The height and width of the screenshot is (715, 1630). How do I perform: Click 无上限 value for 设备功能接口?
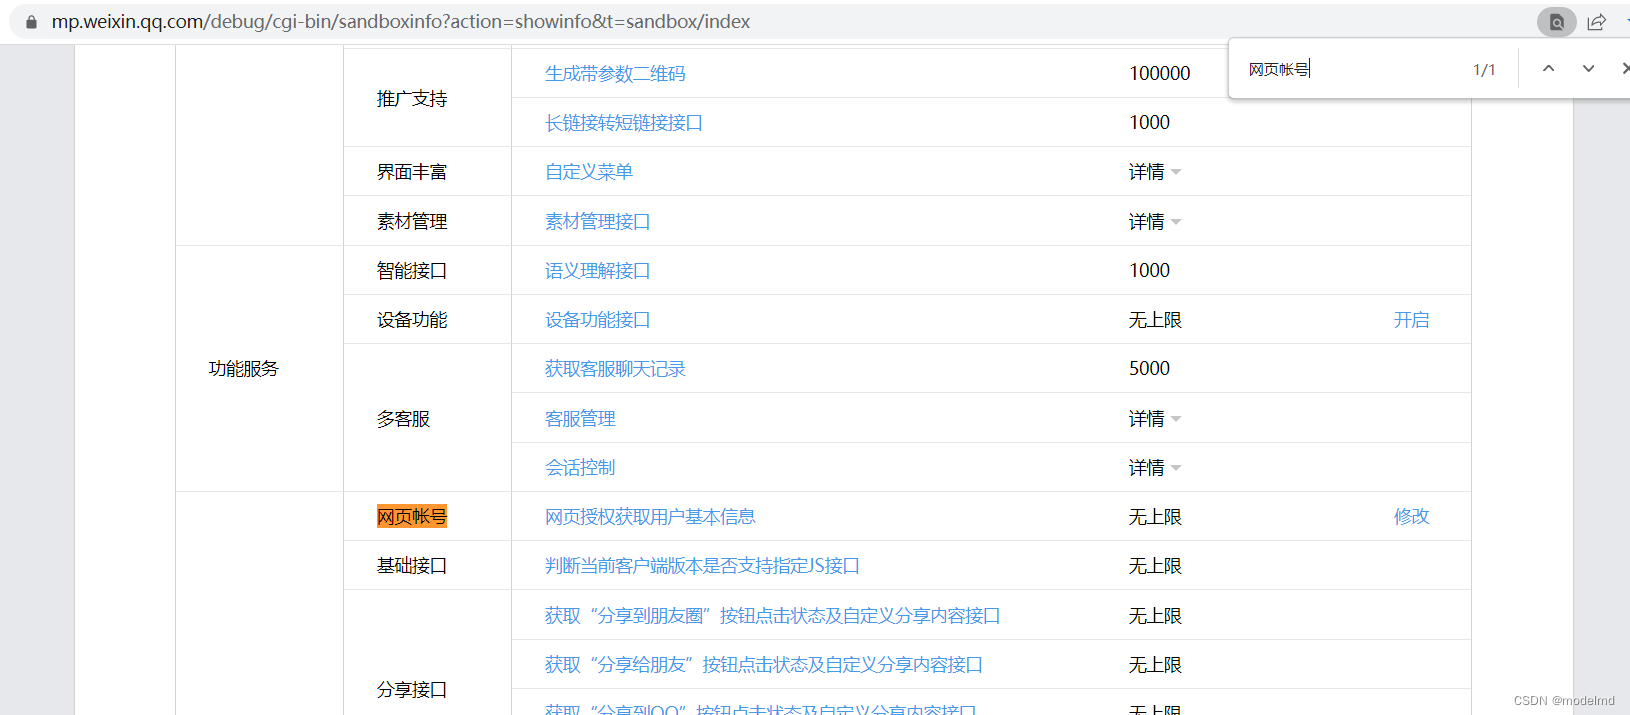pos(1155,320)
